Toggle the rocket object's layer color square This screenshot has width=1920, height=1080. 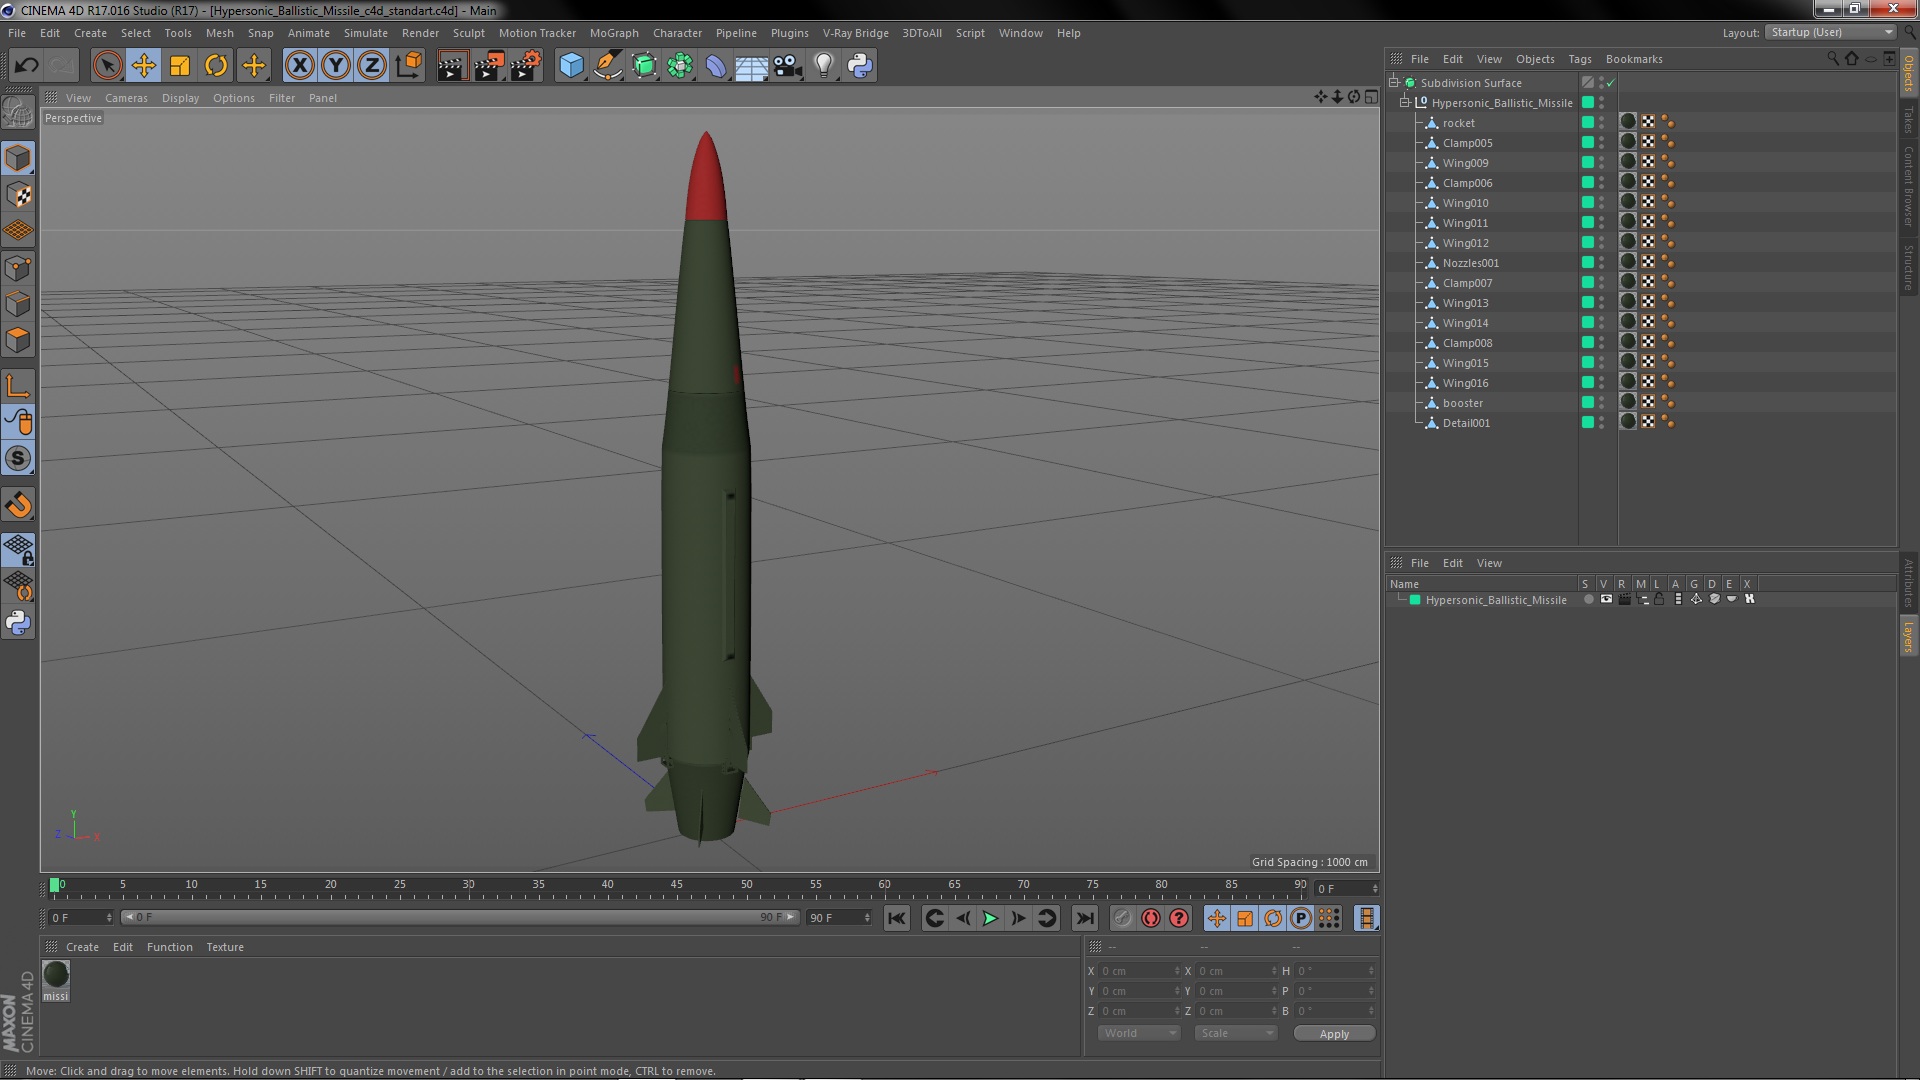pyautogui.click(x=1587, y=123)
